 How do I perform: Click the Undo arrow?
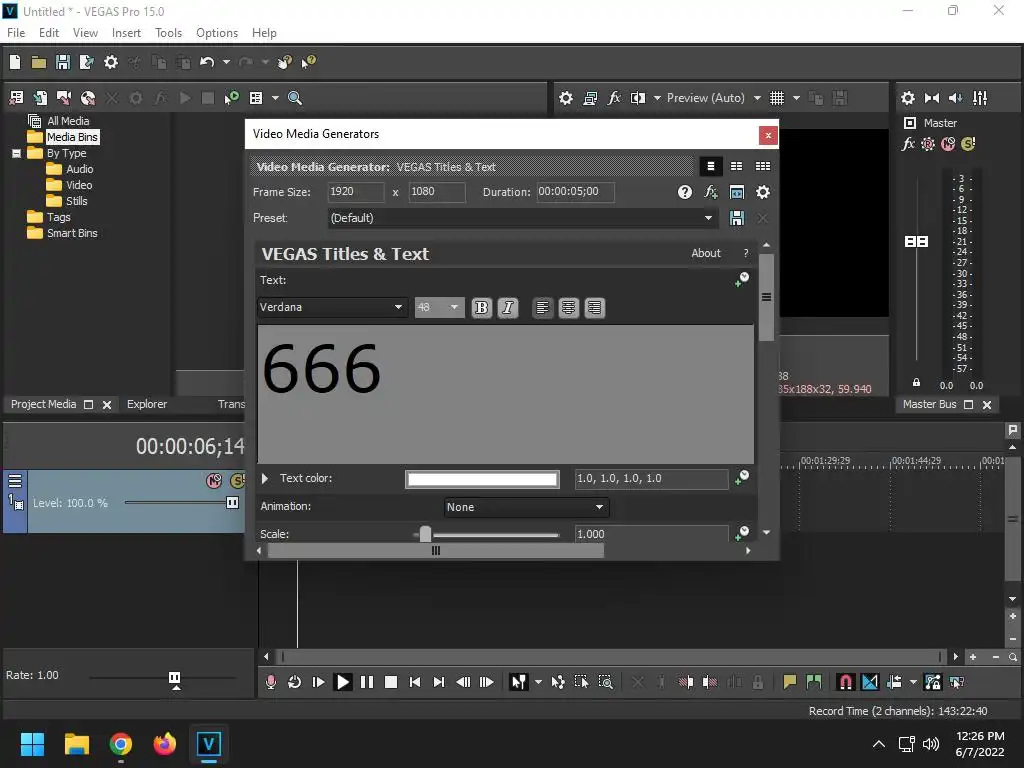(x=207, y=62)
